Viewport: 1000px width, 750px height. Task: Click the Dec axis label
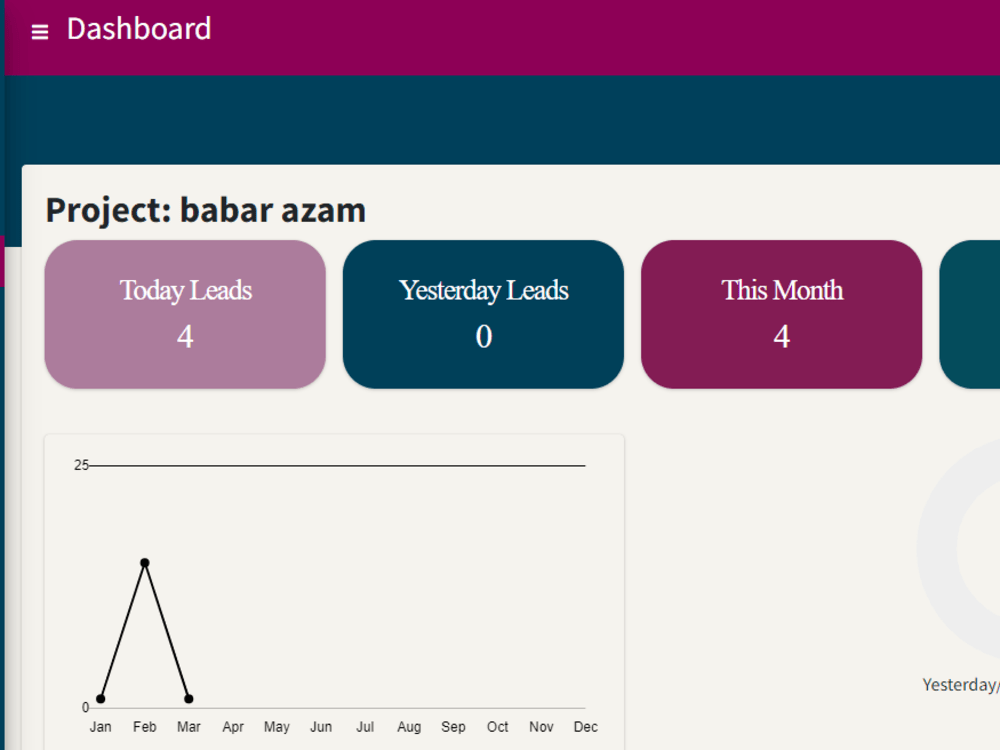pos(585,727)
